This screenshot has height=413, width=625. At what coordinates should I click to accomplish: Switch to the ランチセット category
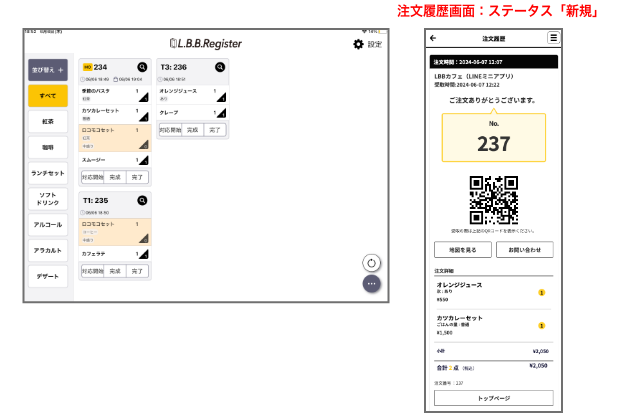48,171
